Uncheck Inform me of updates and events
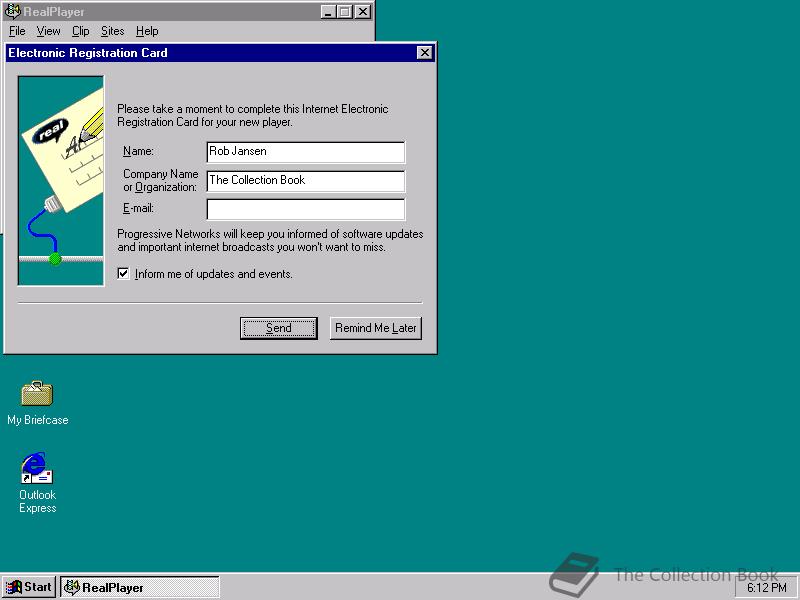 pyautogui.click(x=123, y=273)
